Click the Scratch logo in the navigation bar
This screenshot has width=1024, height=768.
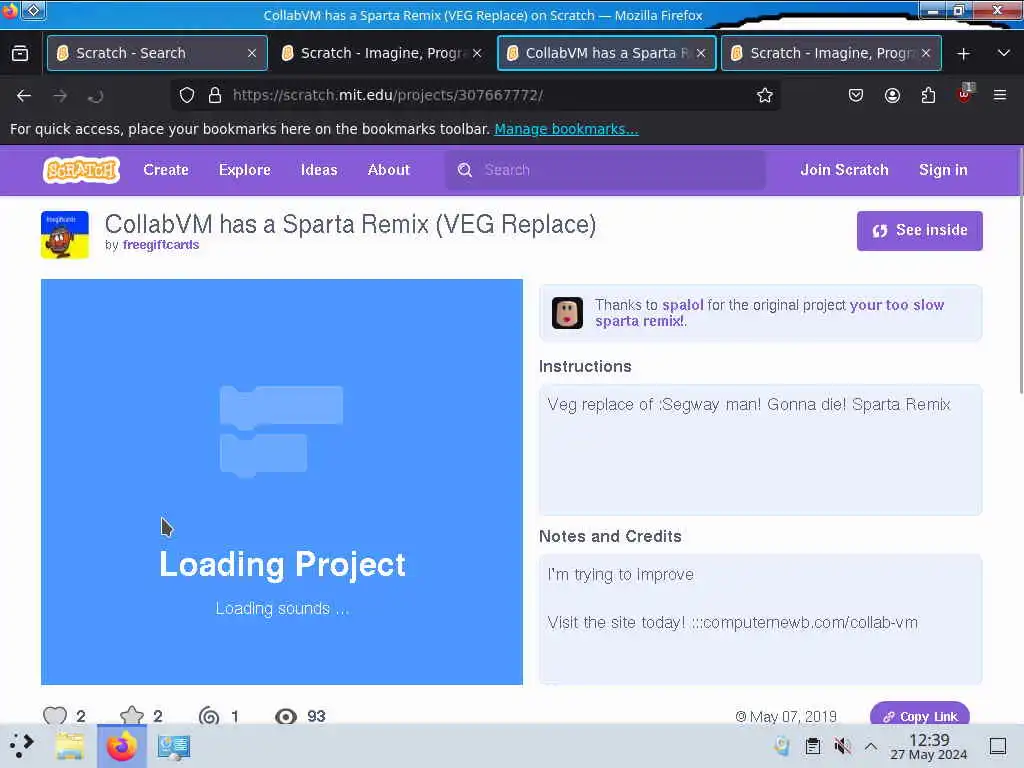point(82,170)
